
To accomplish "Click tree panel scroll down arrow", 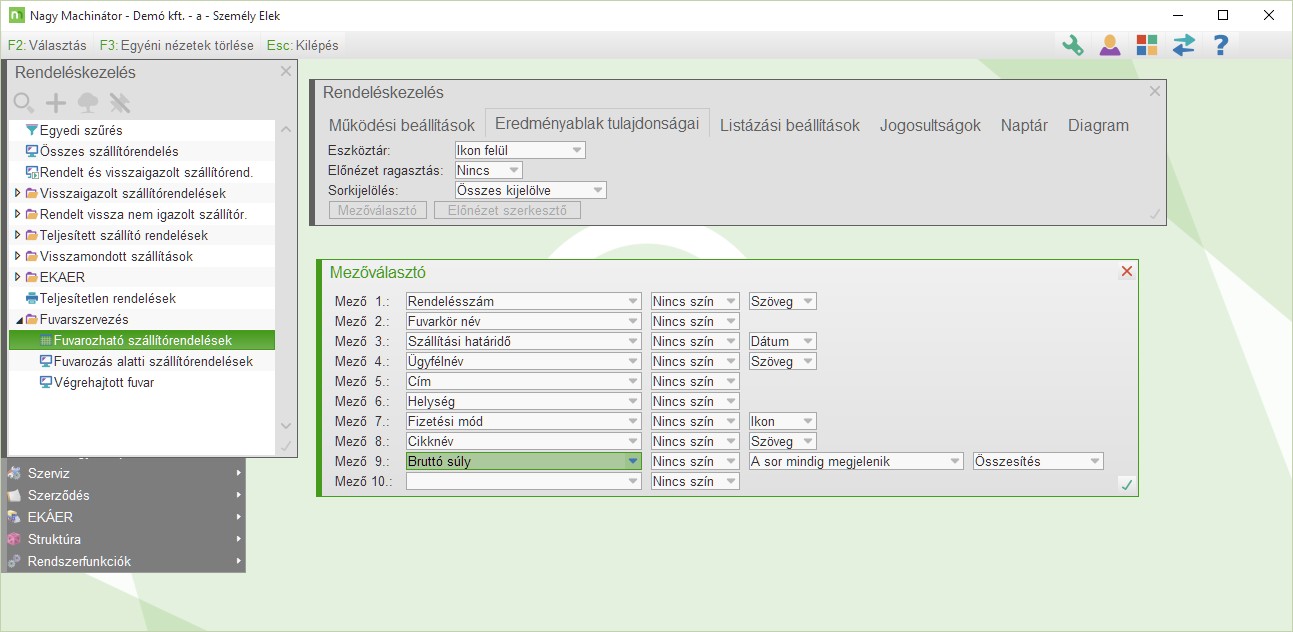I will [x=285, y=425].
